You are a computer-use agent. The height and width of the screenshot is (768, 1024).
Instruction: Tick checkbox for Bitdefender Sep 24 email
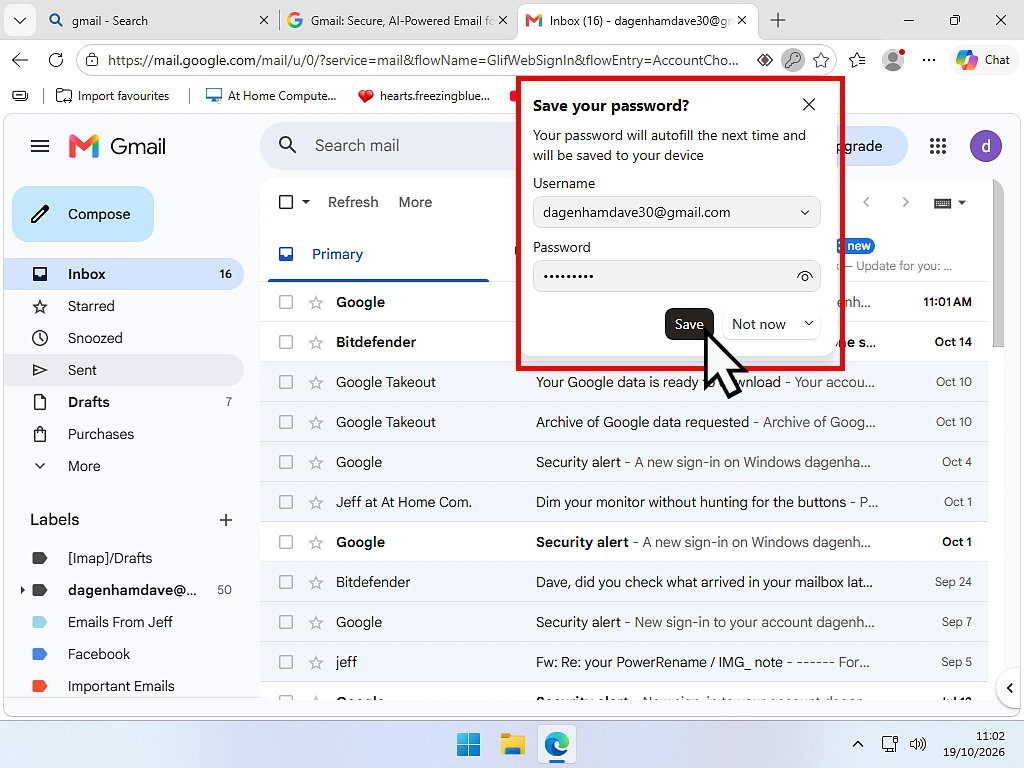(x=286, y=583)
